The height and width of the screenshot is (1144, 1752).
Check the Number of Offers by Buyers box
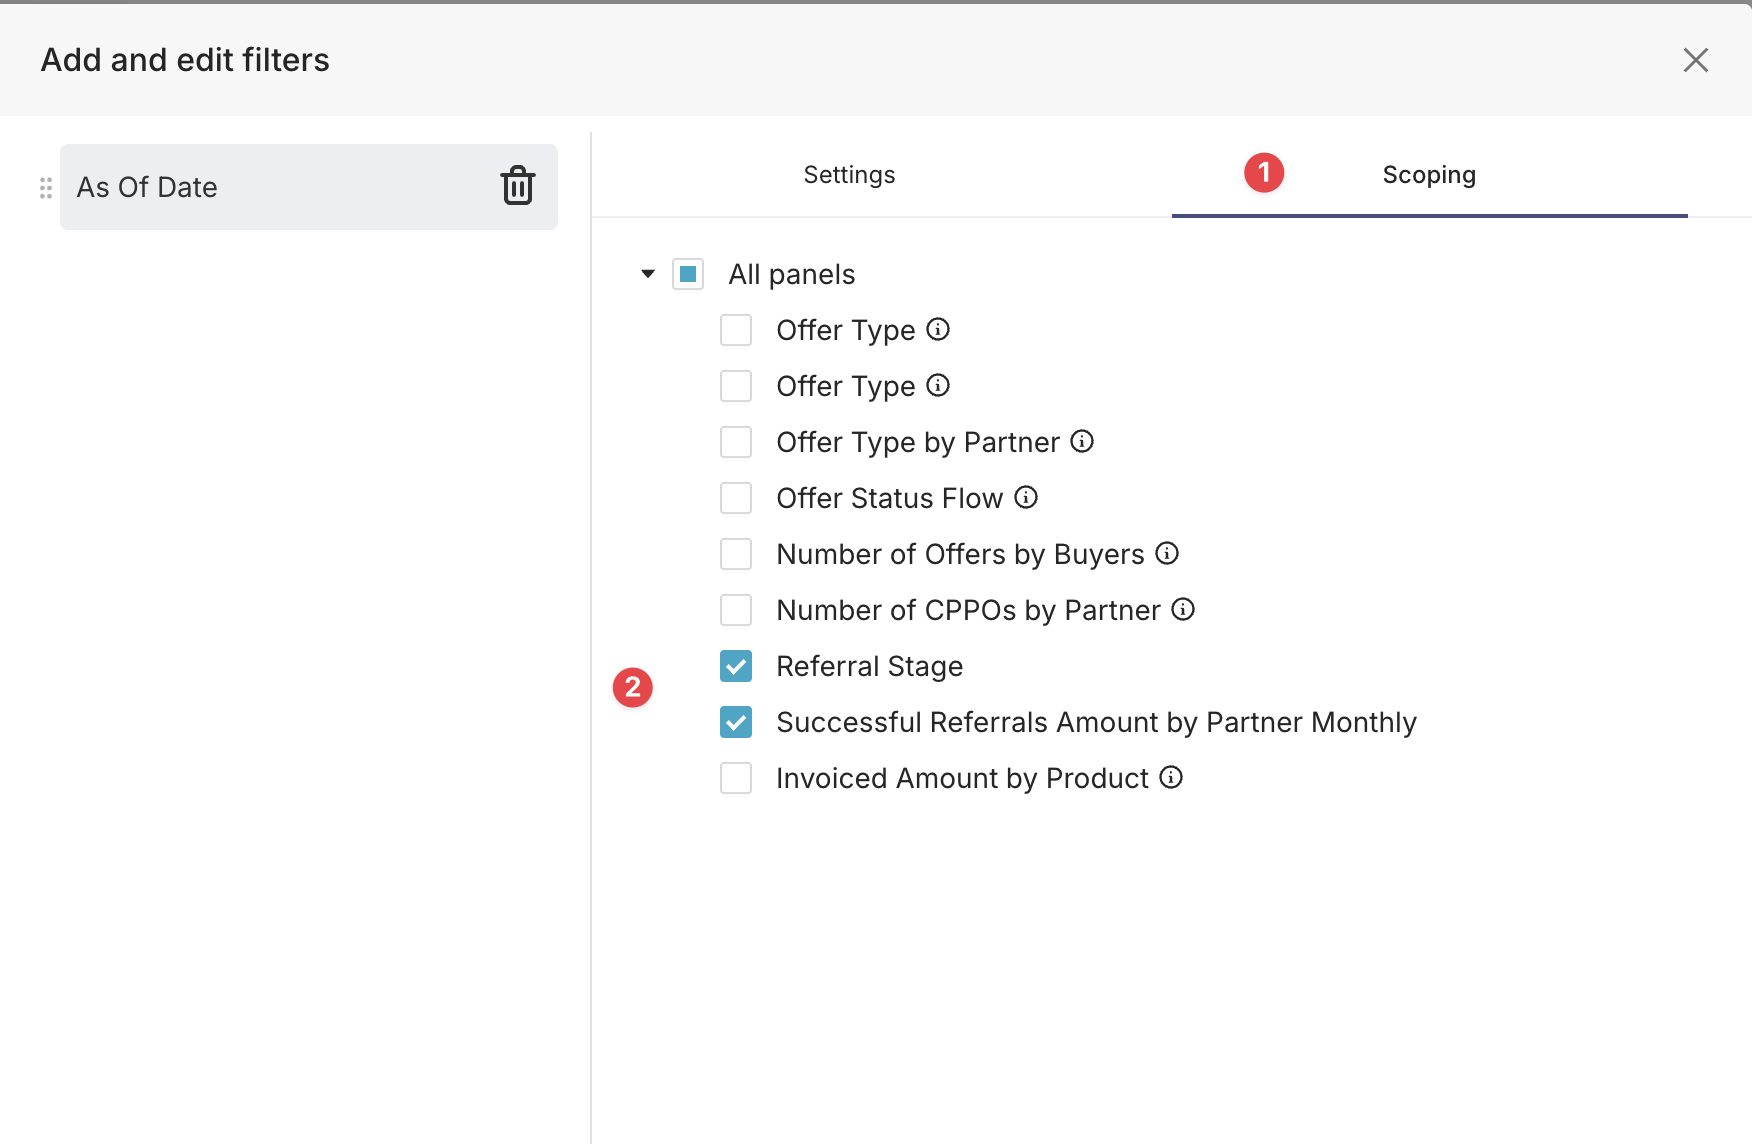pos(736,554)
